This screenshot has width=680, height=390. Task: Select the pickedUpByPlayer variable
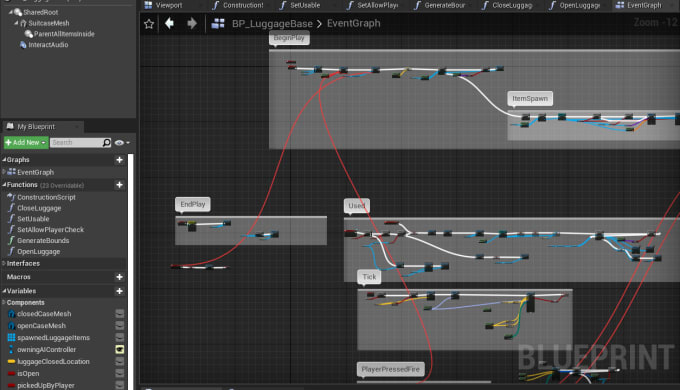[46, 385]
